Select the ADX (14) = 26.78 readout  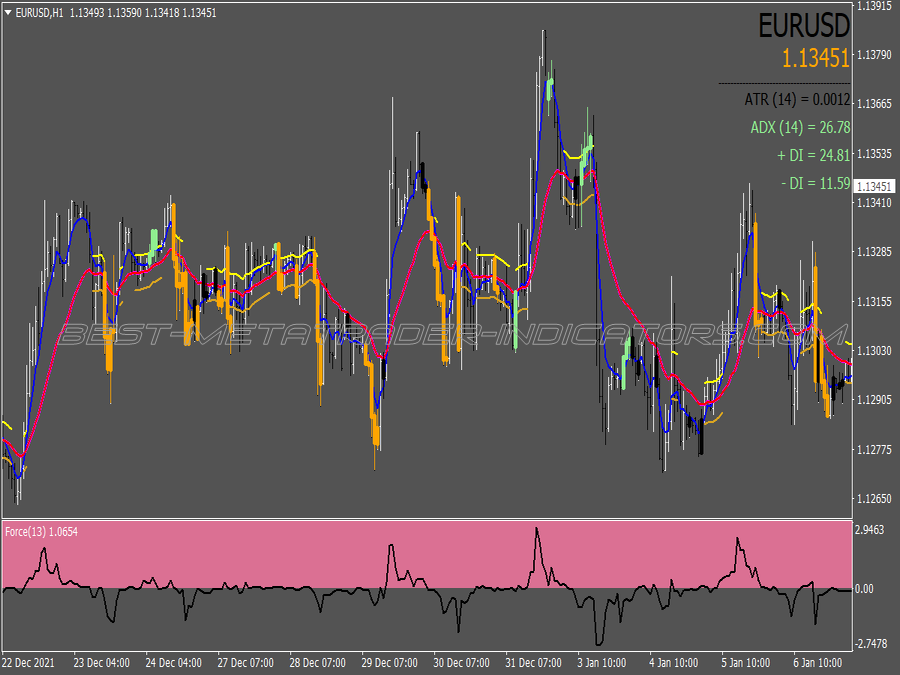(800, 127)
